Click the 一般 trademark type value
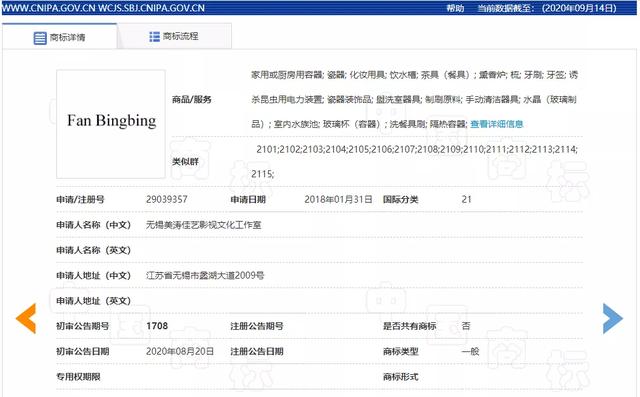The width and height of the screenshot is (640, 397). pyautogui.click(x=470, y=351)
